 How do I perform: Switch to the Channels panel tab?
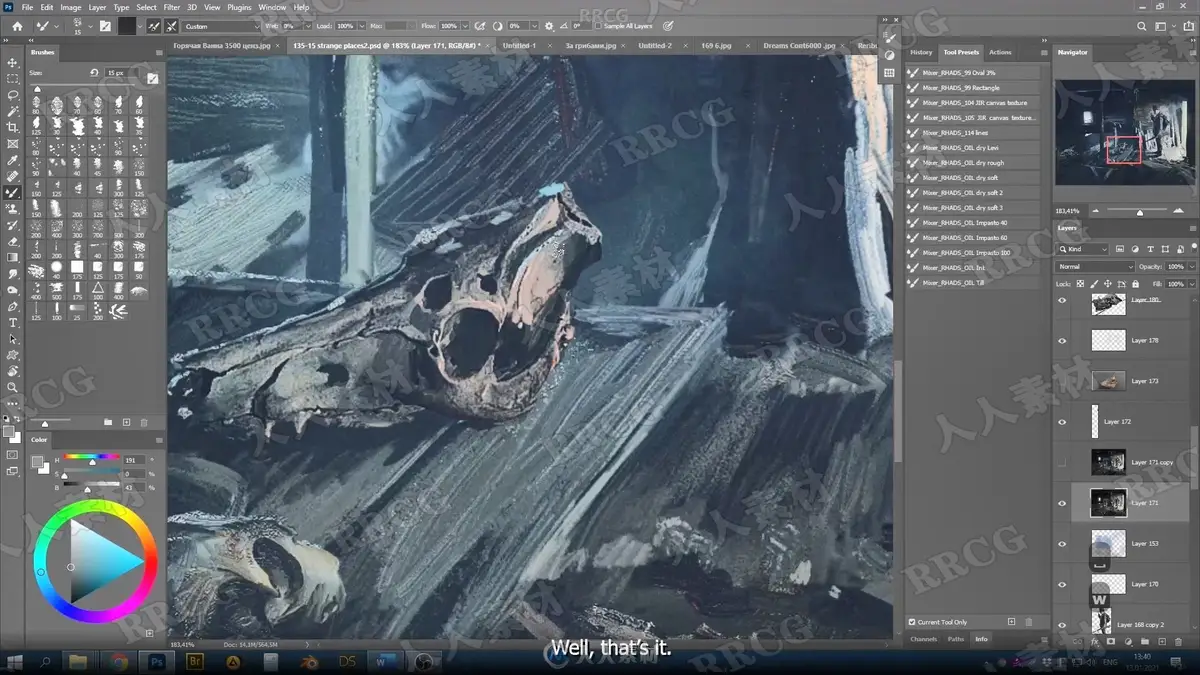923,639
